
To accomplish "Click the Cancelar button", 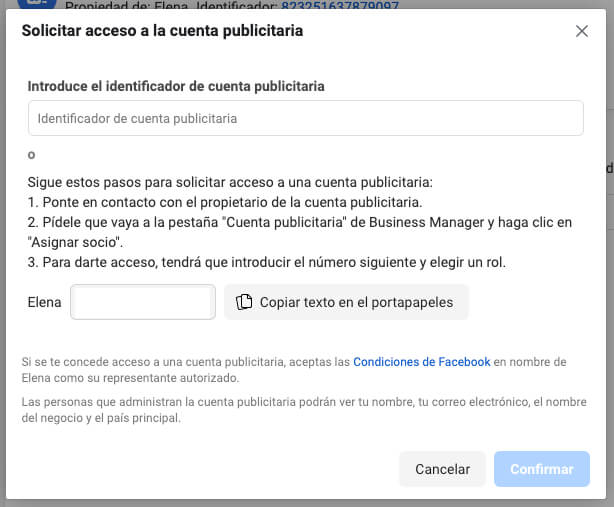I will [442, 469].
